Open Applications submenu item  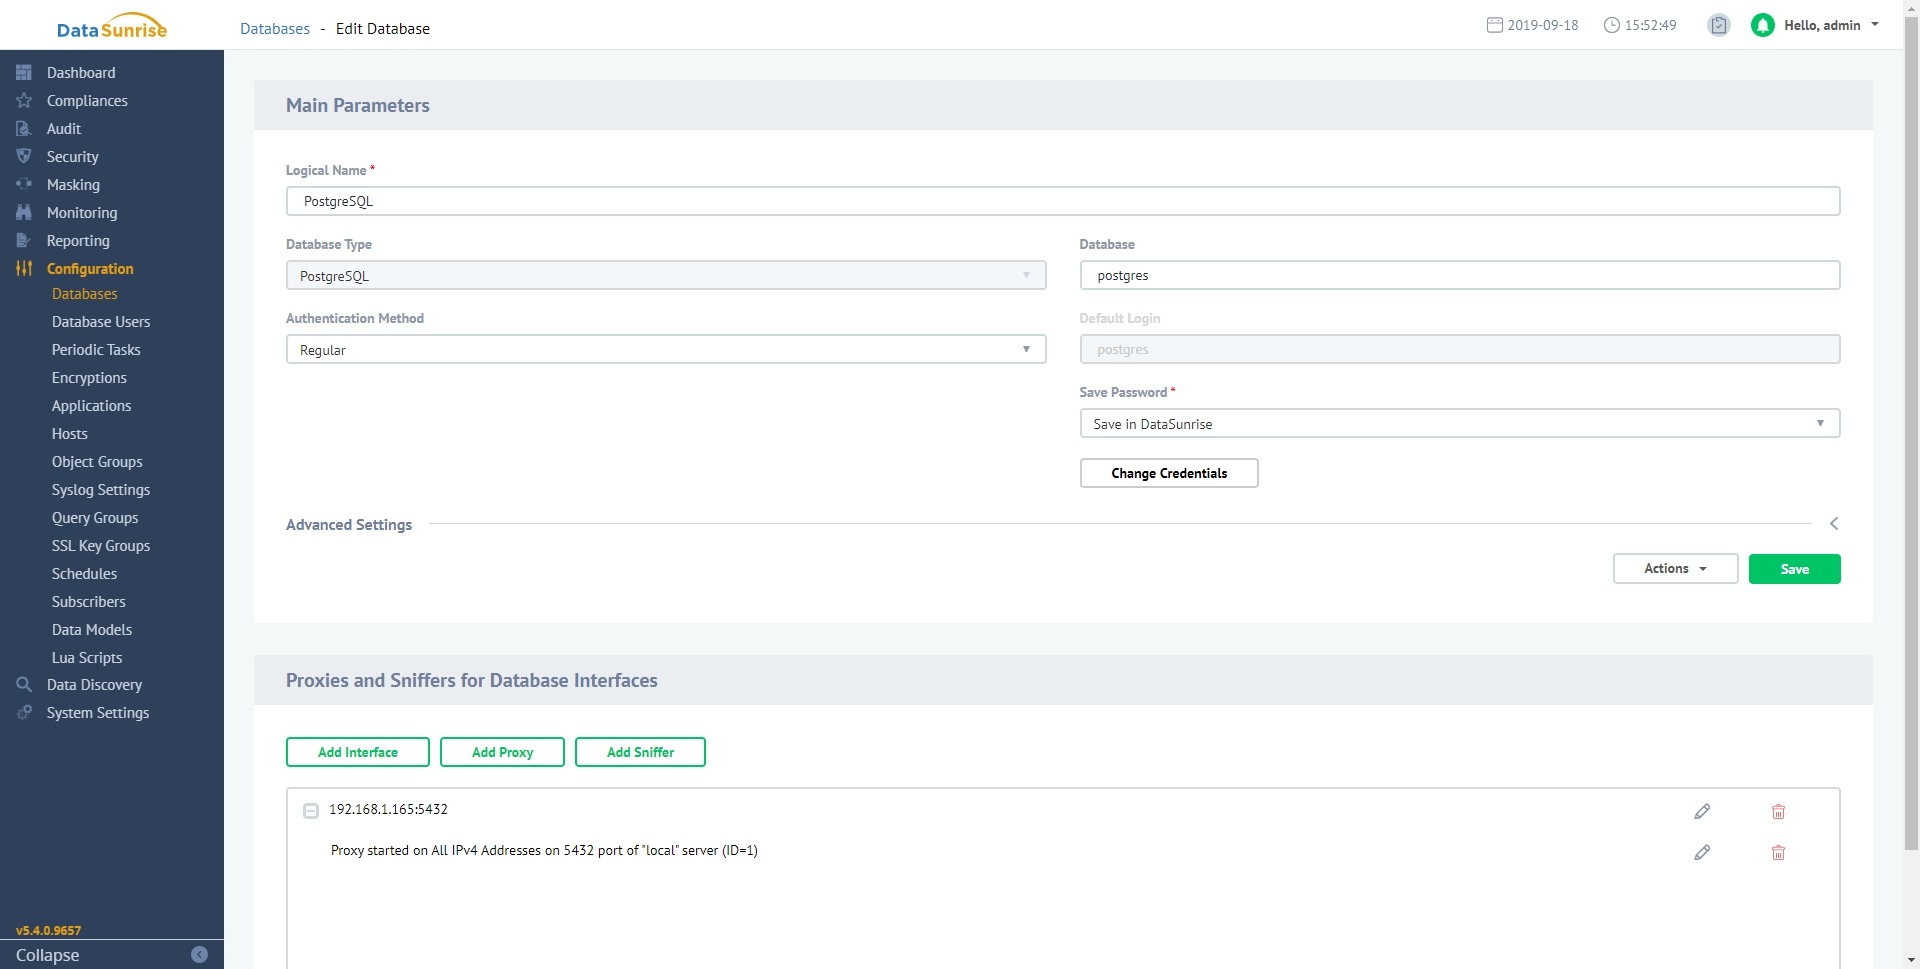pos(91,405)
